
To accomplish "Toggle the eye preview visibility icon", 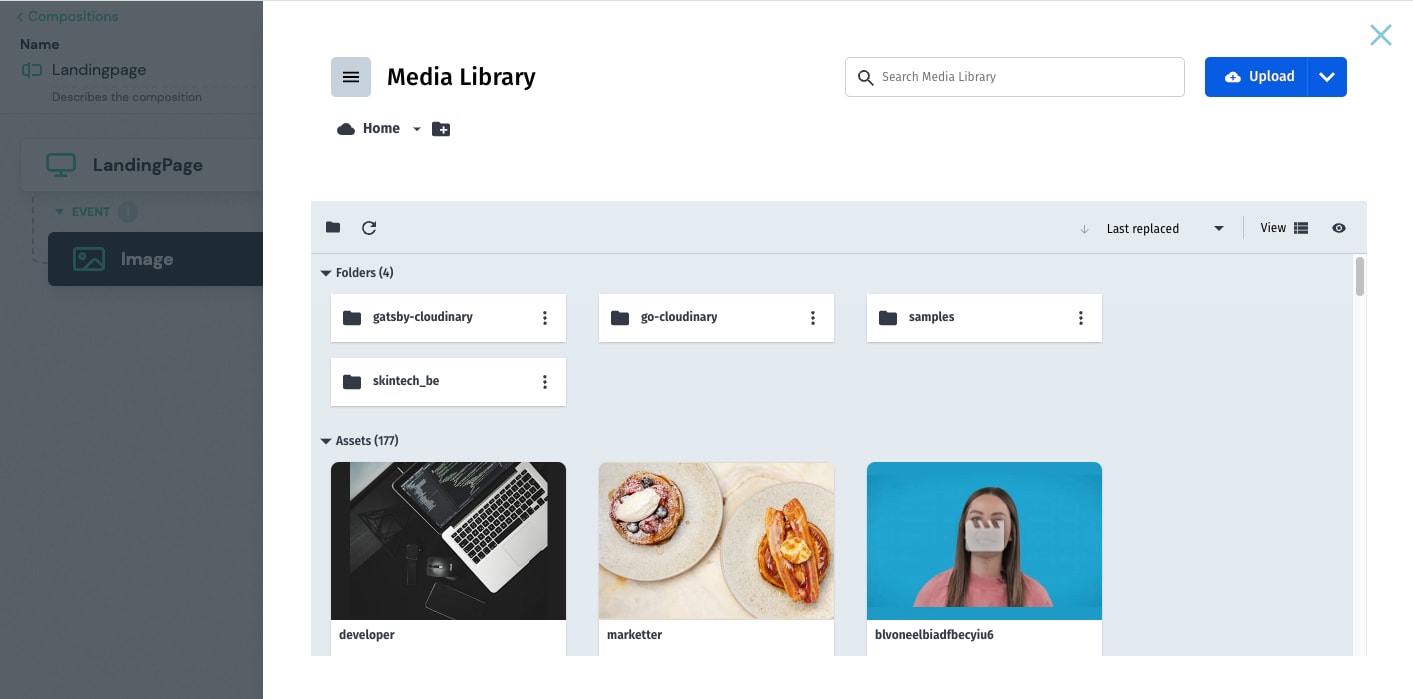I will click(1339, 228).
